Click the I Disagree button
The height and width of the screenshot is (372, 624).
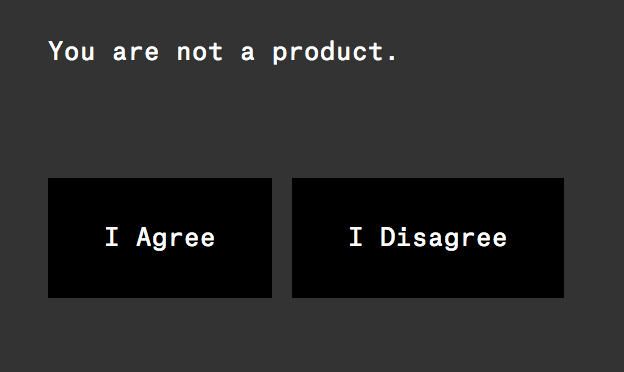[428, 238]
